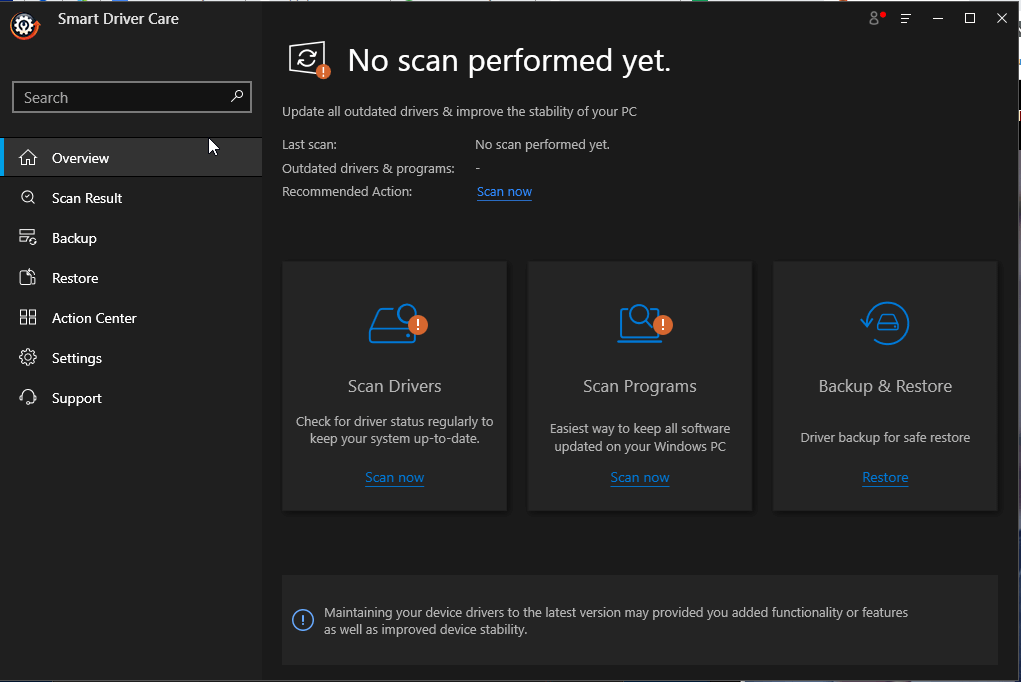This screenshot has width=1021, height=682.
Task: Open the hamburger menu in the title bar
Action: coord(905,18)
